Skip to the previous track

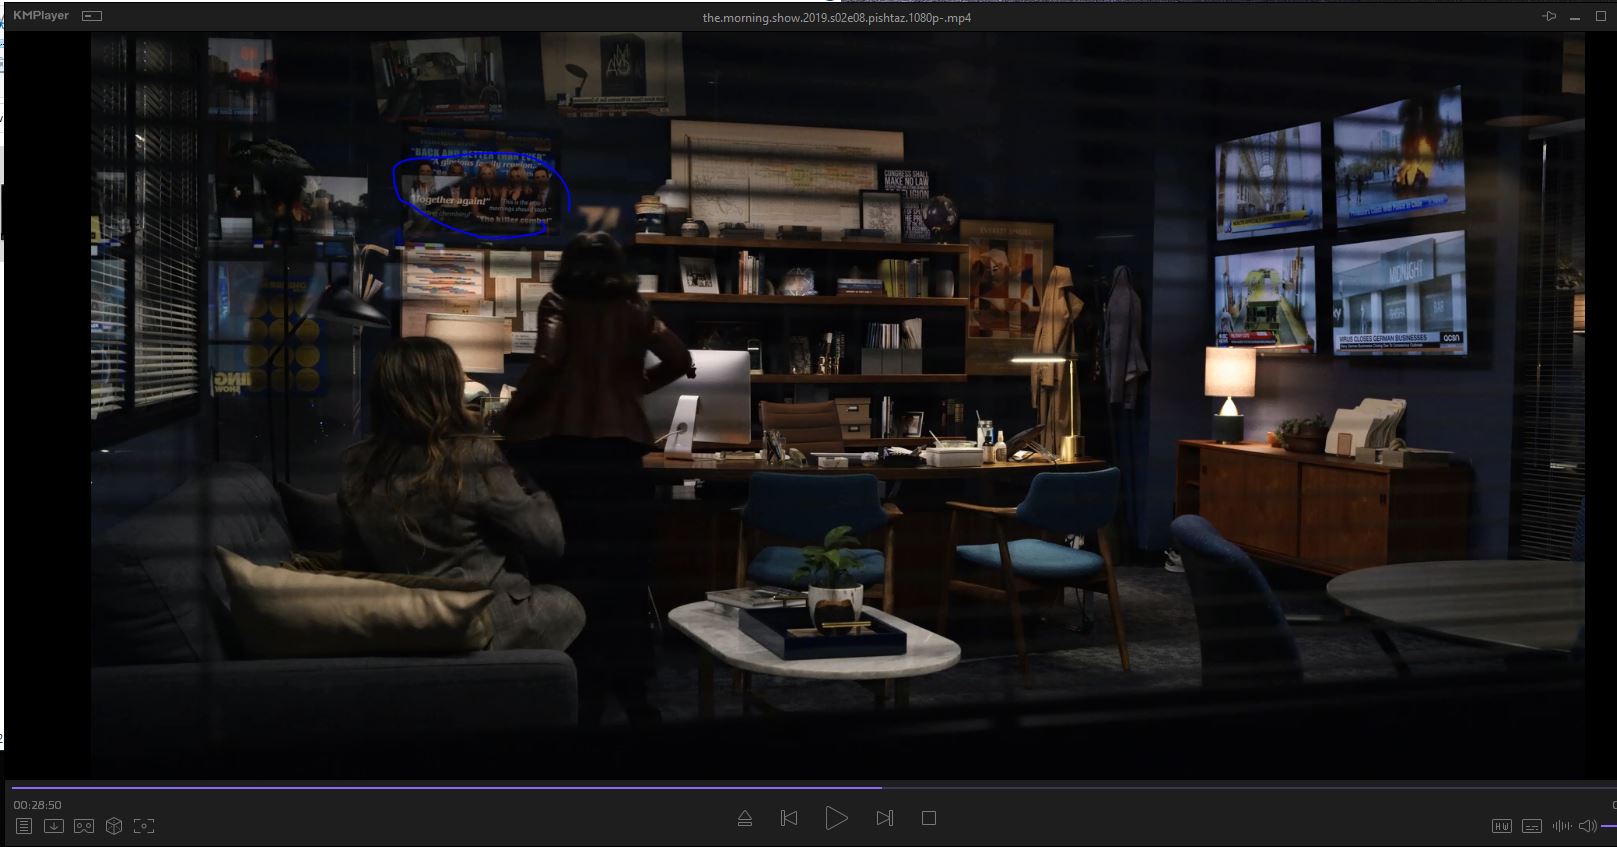coord(789,818)
